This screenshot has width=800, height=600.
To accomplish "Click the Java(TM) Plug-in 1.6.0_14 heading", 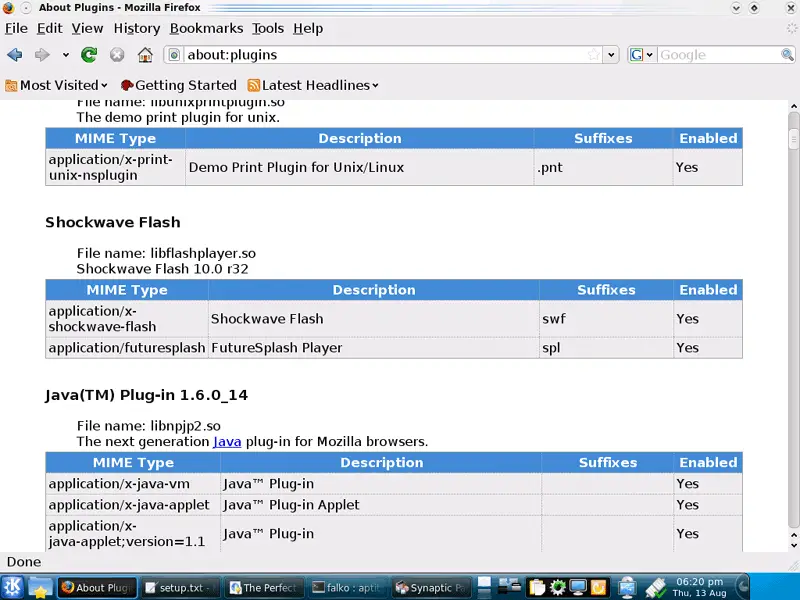I will [x=146, y=395].
